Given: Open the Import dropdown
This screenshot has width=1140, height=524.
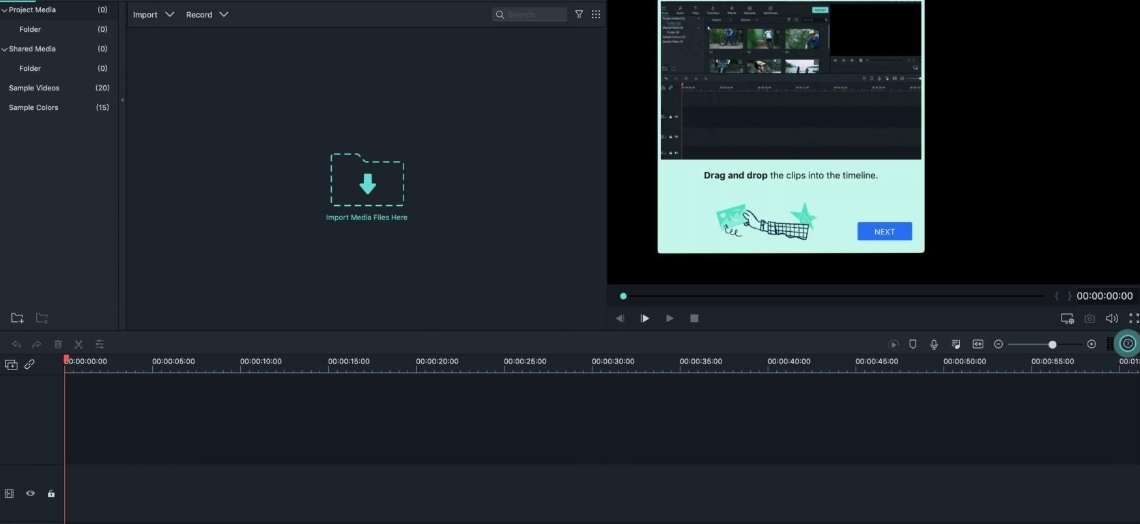Looking at the screenshot, I should pyautogui.click(x=153, y=15).
